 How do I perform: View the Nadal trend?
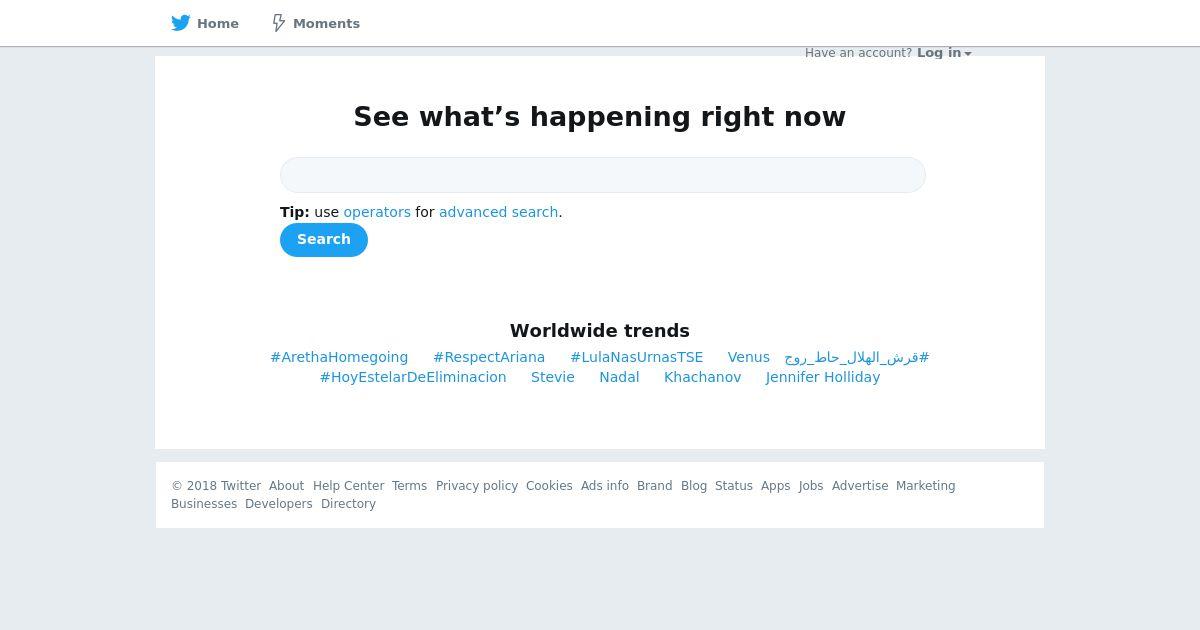click(619, 377)
